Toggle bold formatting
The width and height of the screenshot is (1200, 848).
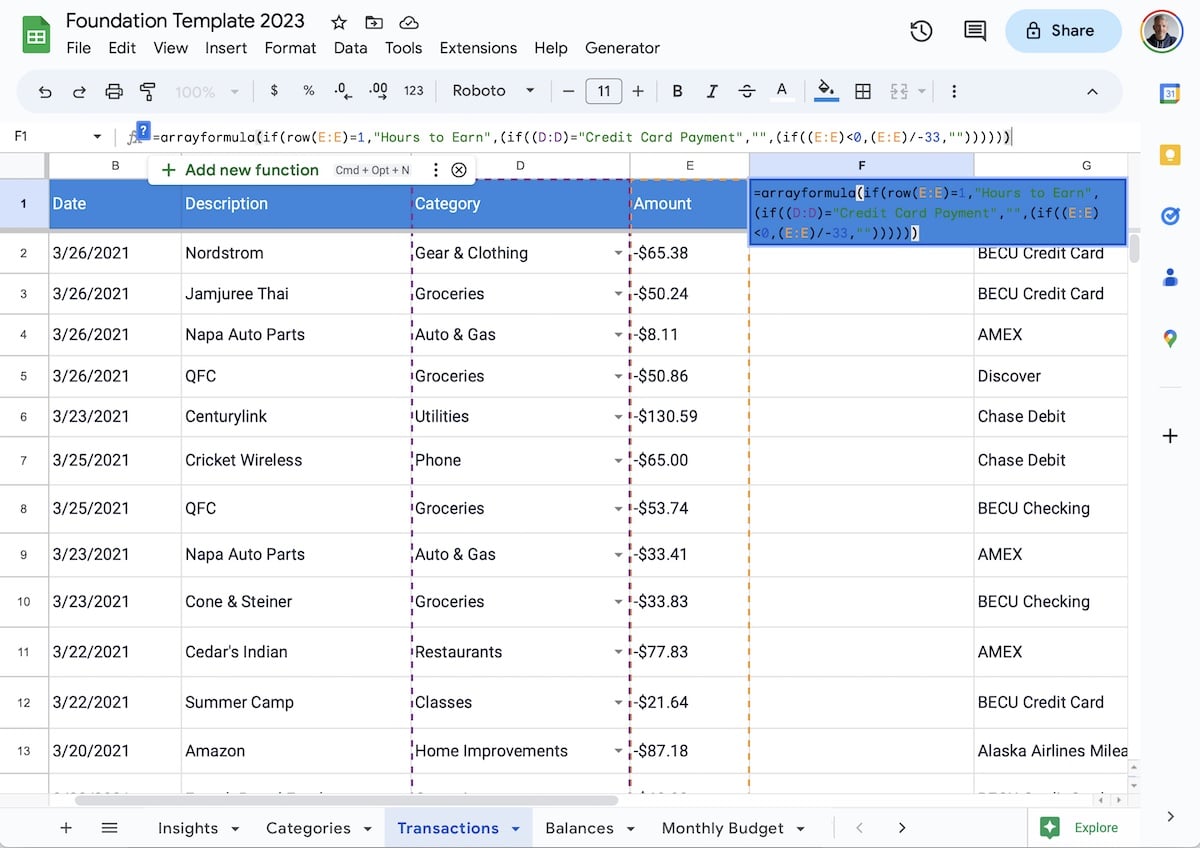[x=677, y=91]
